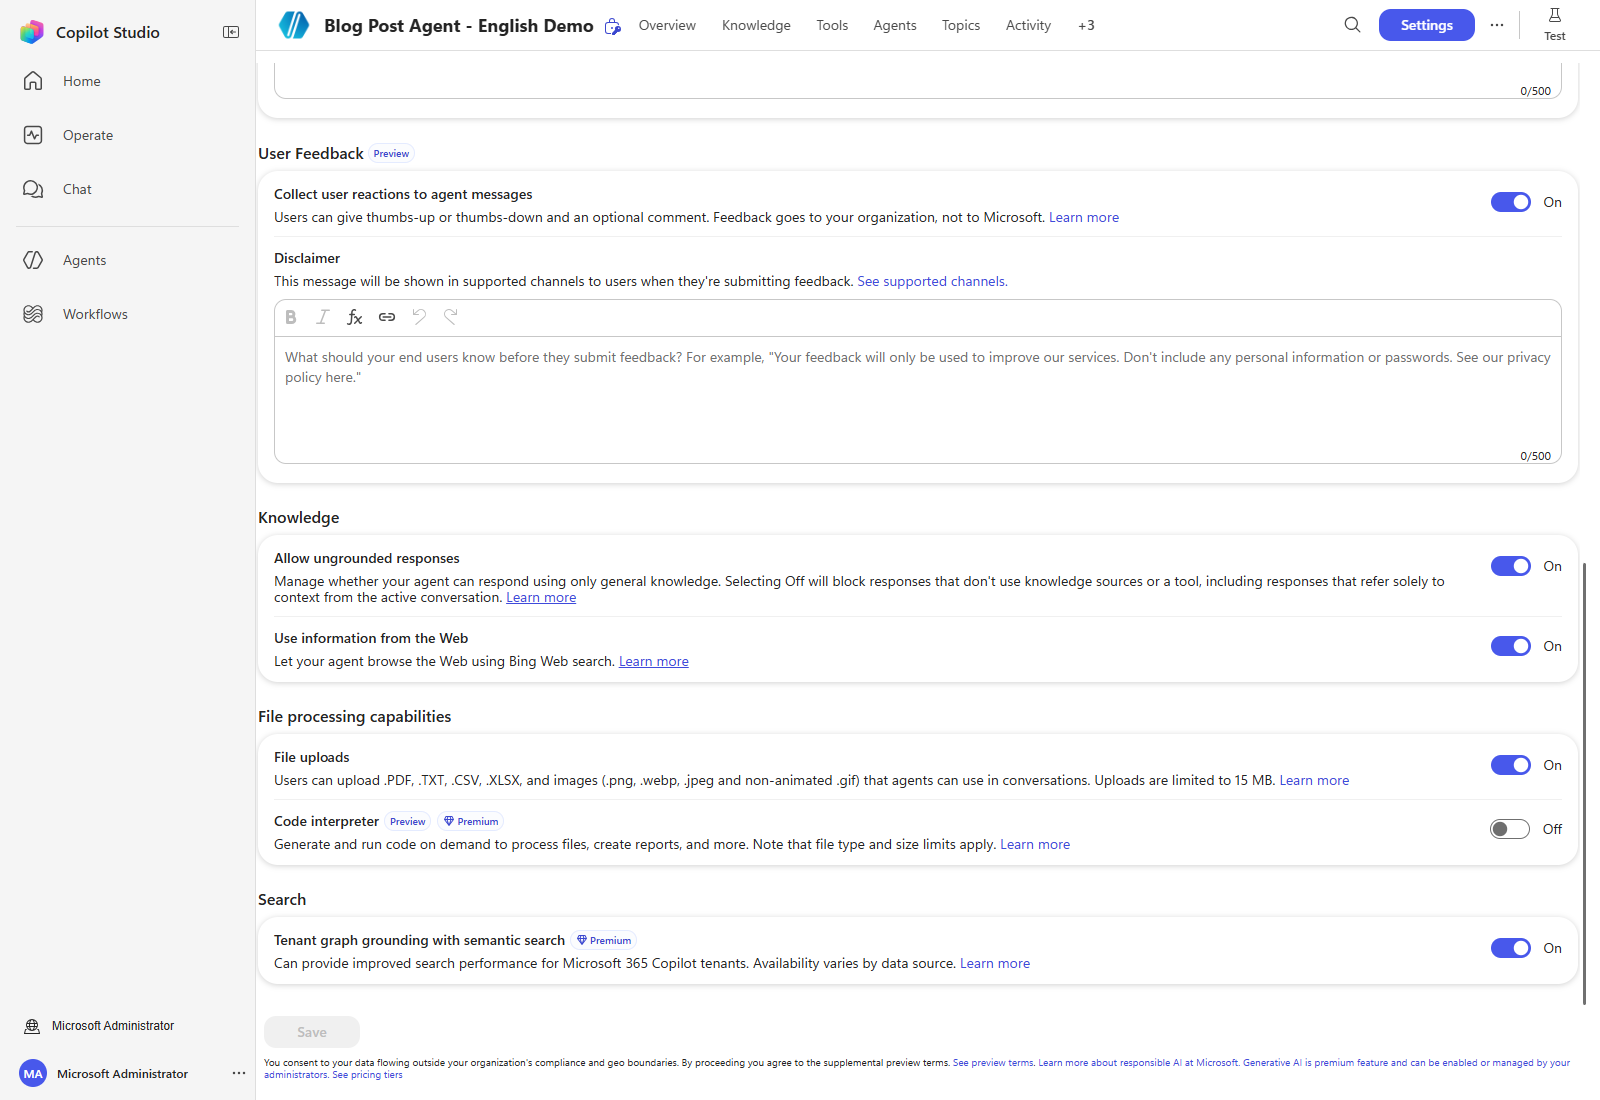Screen dimensions: 1600x1100
Task: Expand the +3 more tabs menu
Action: click(x=1086, y=25)
